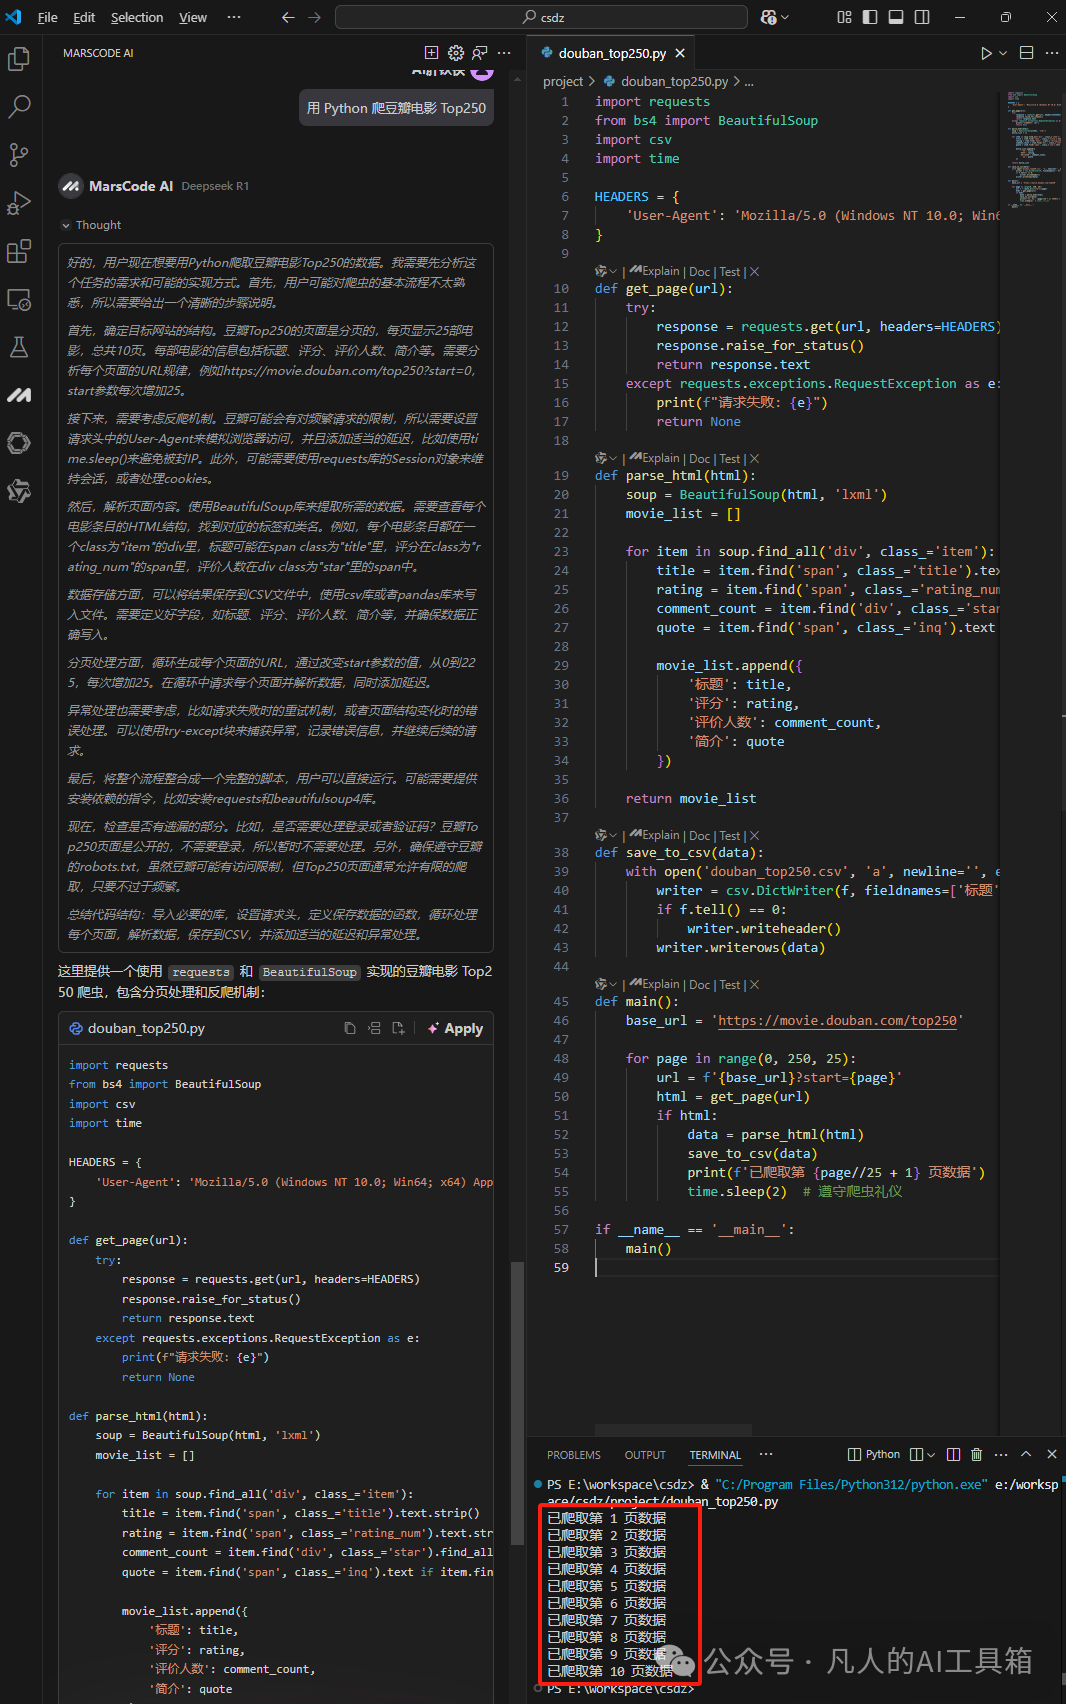
Task: Apply the generated code to file
Action: (455, 1028)
